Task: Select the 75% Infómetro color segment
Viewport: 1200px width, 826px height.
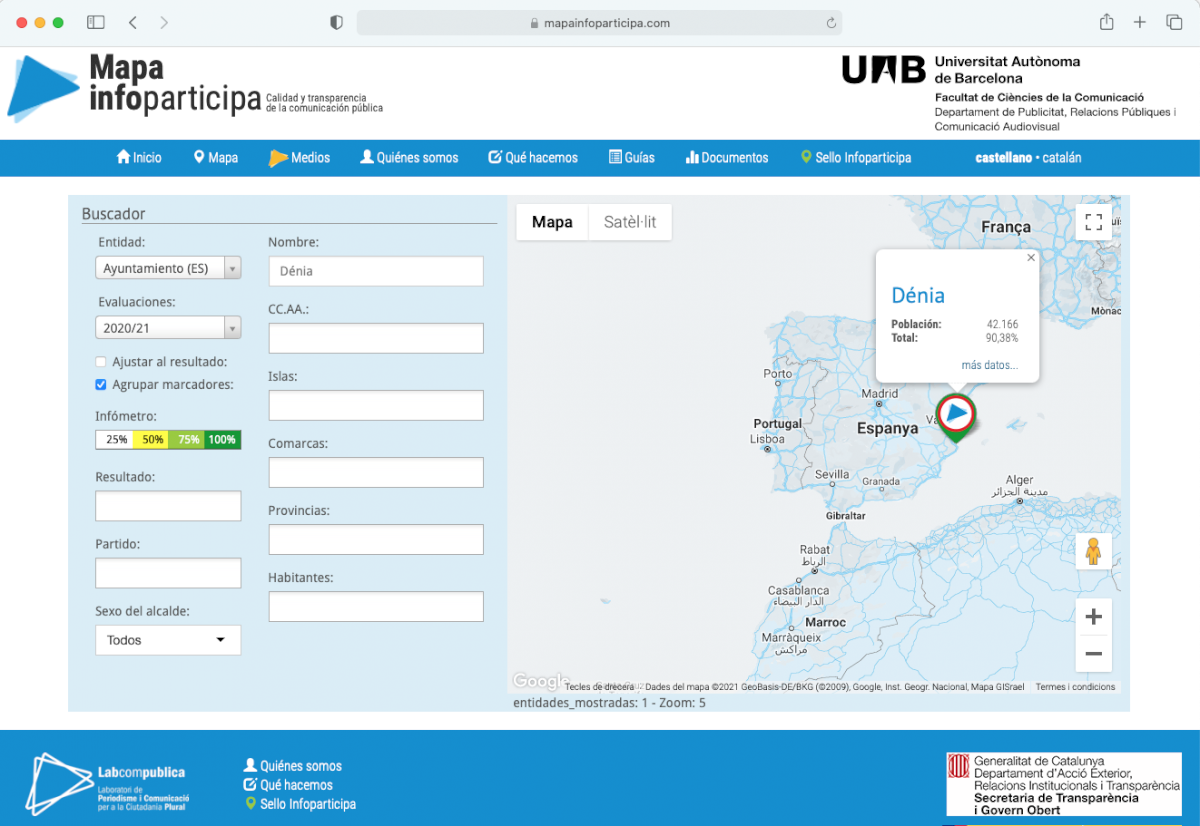Action: [187, 440]
